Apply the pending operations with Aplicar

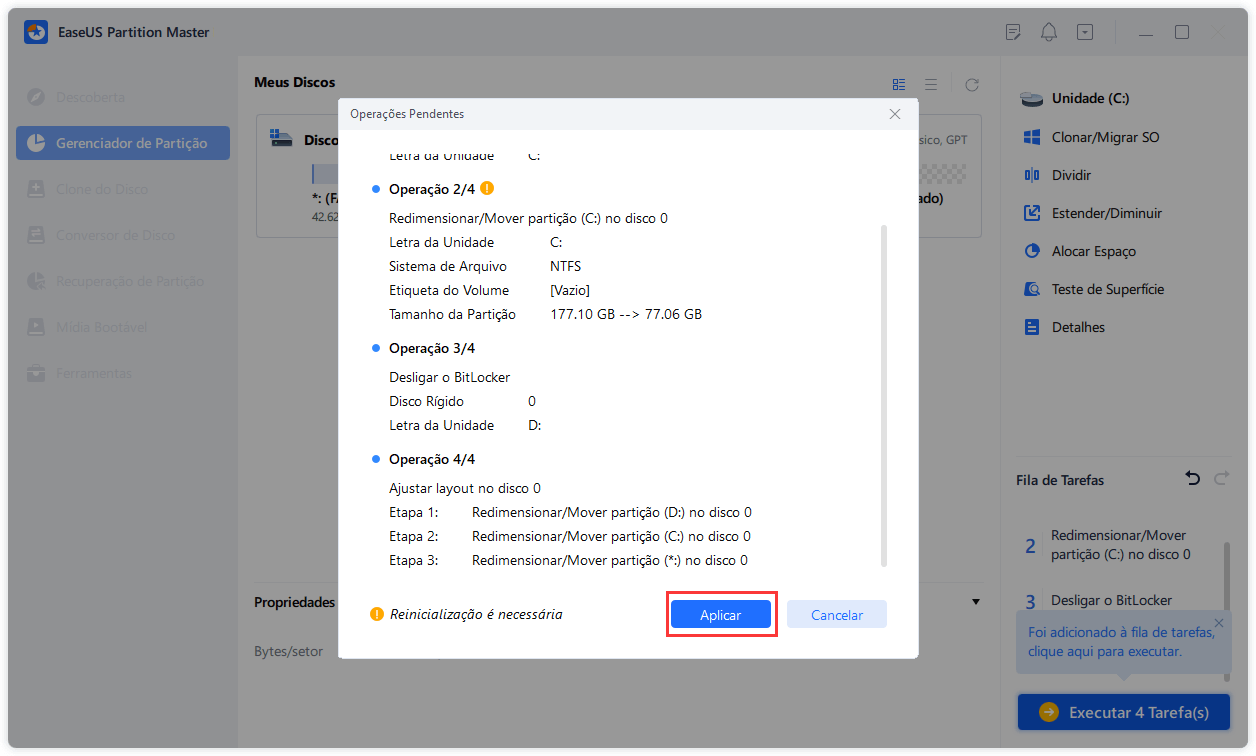coord(720,615)
